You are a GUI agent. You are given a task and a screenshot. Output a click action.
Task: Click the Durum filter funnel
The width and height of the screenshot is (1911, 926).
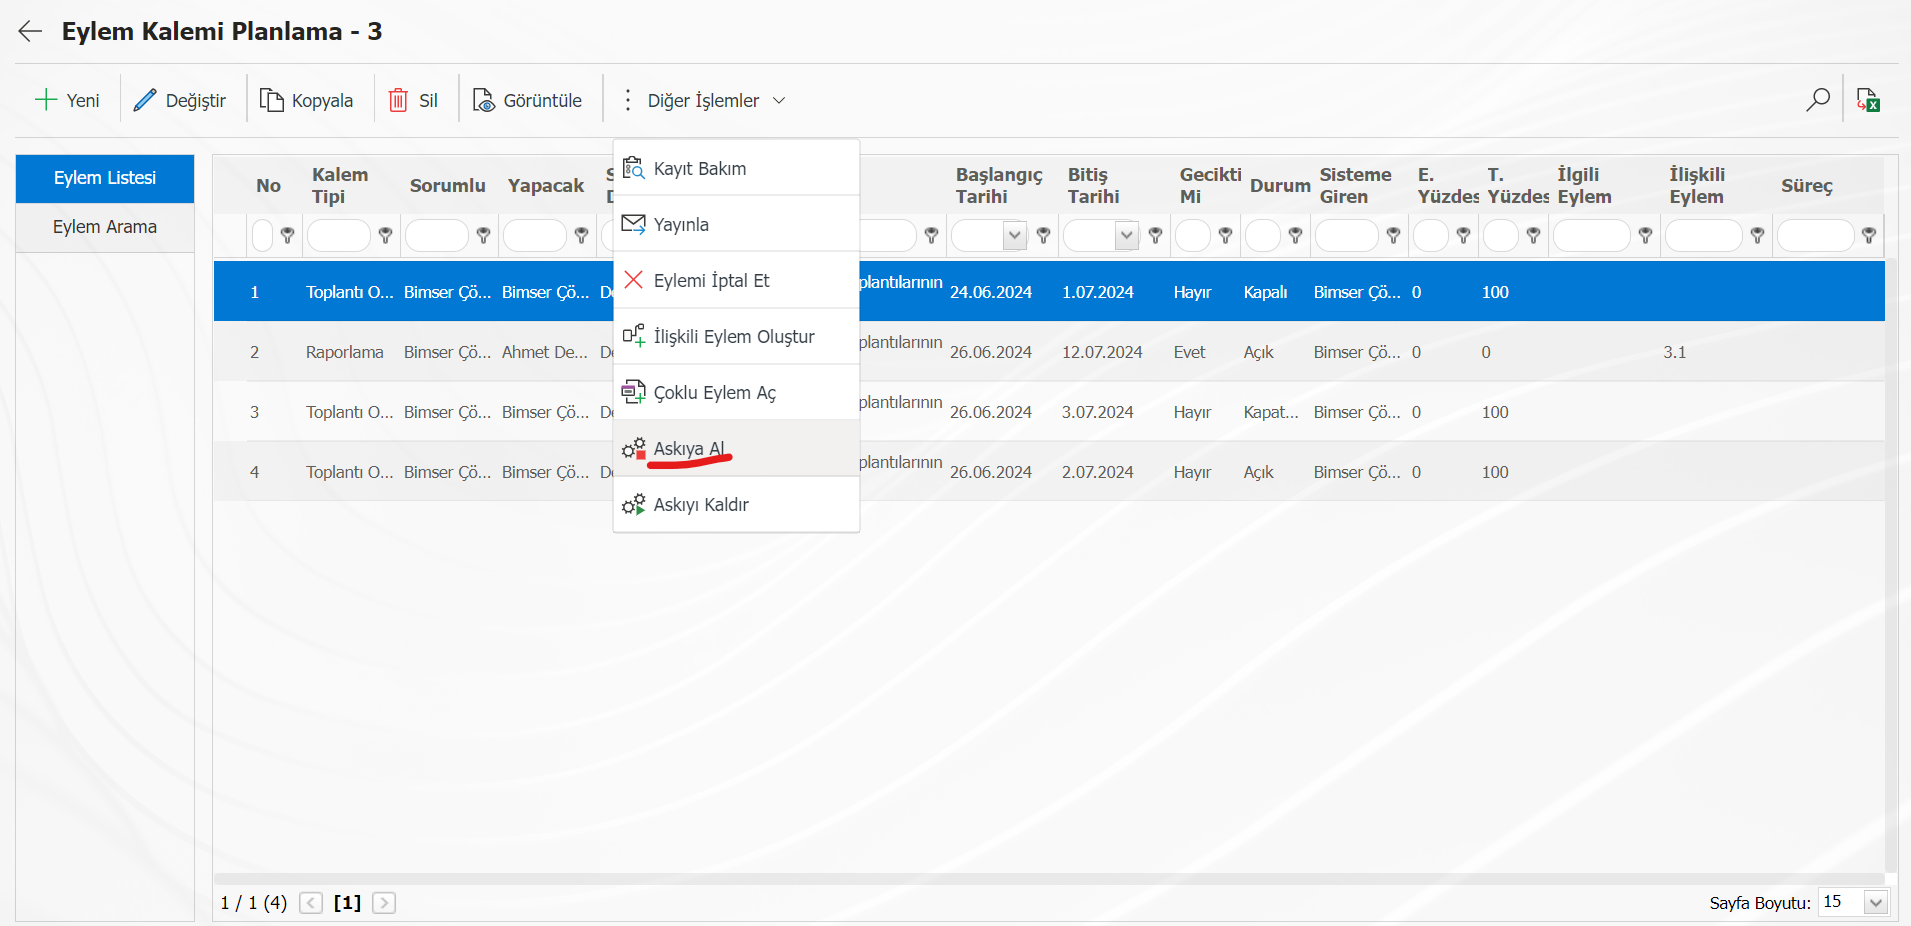click(1295, 235)
